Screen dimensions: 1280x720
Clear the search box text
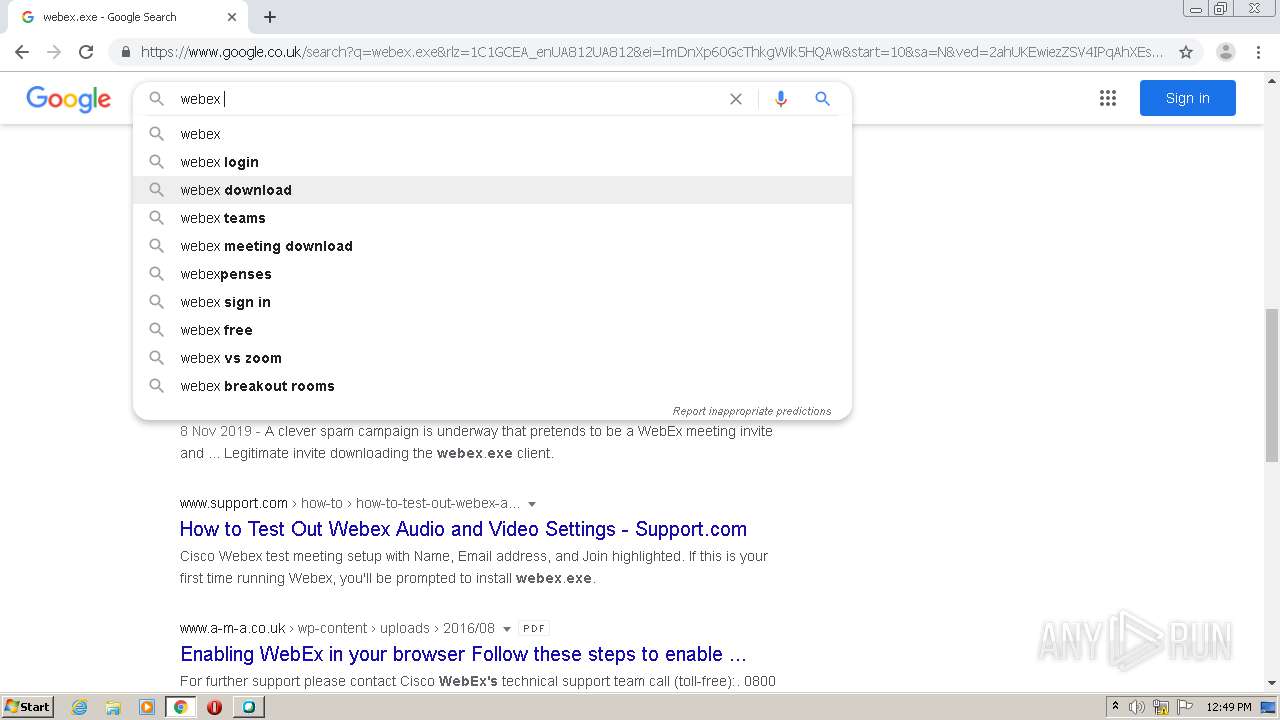click(x=736, y=99)
